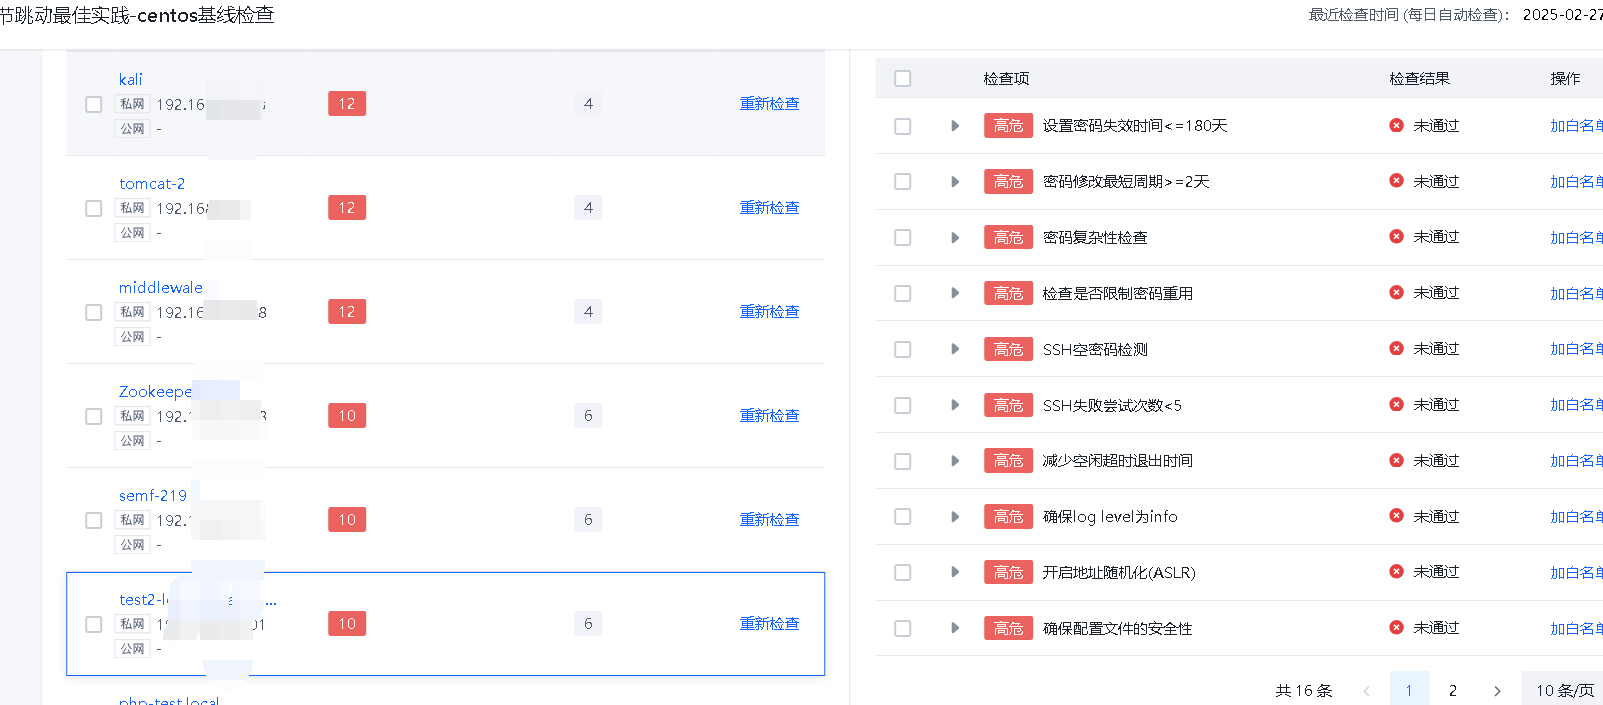The image size is (1603, 705).
Task: Click failed status icon for 开启地址随机化(ASLR)
Action: [x=1396, y=572]
